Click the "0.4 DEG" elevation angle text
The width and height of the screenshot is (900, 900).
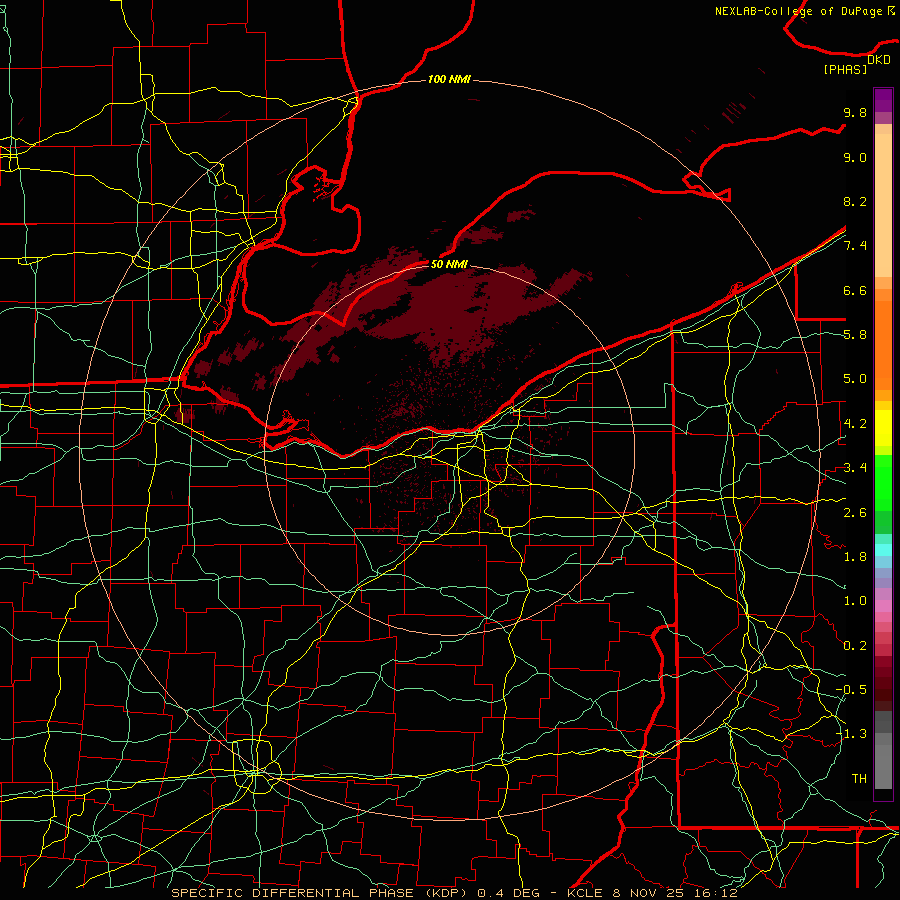509,893
